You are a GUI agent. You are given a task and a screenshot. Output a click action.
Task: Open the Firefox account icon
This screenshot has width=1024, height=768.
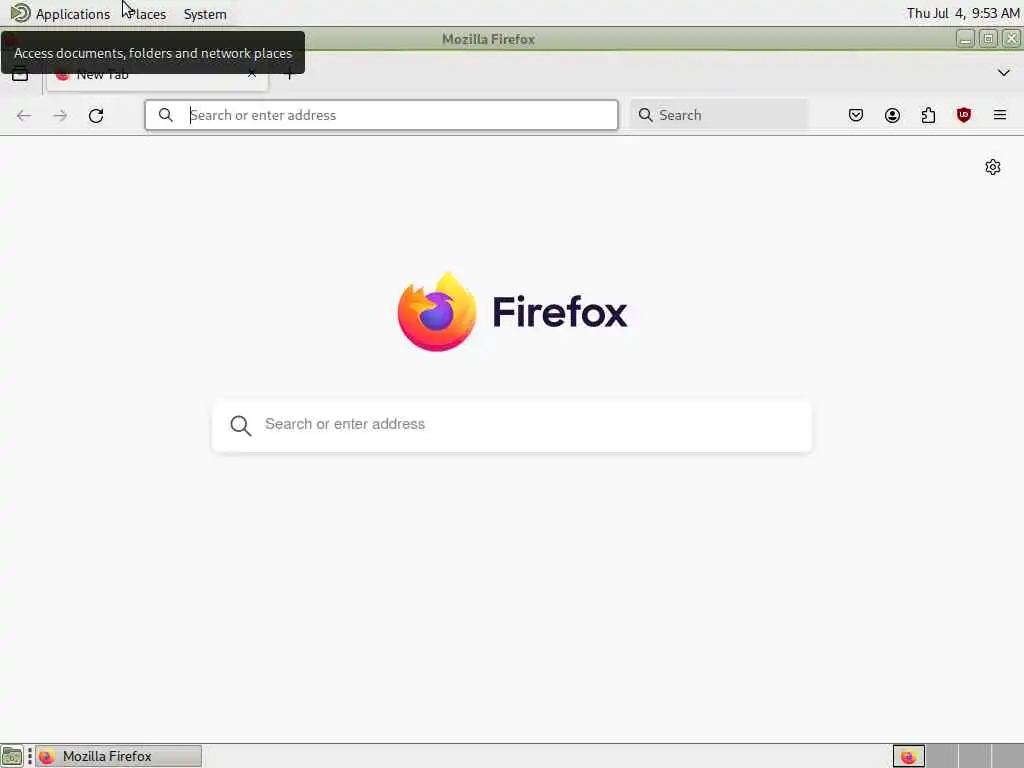892,116
